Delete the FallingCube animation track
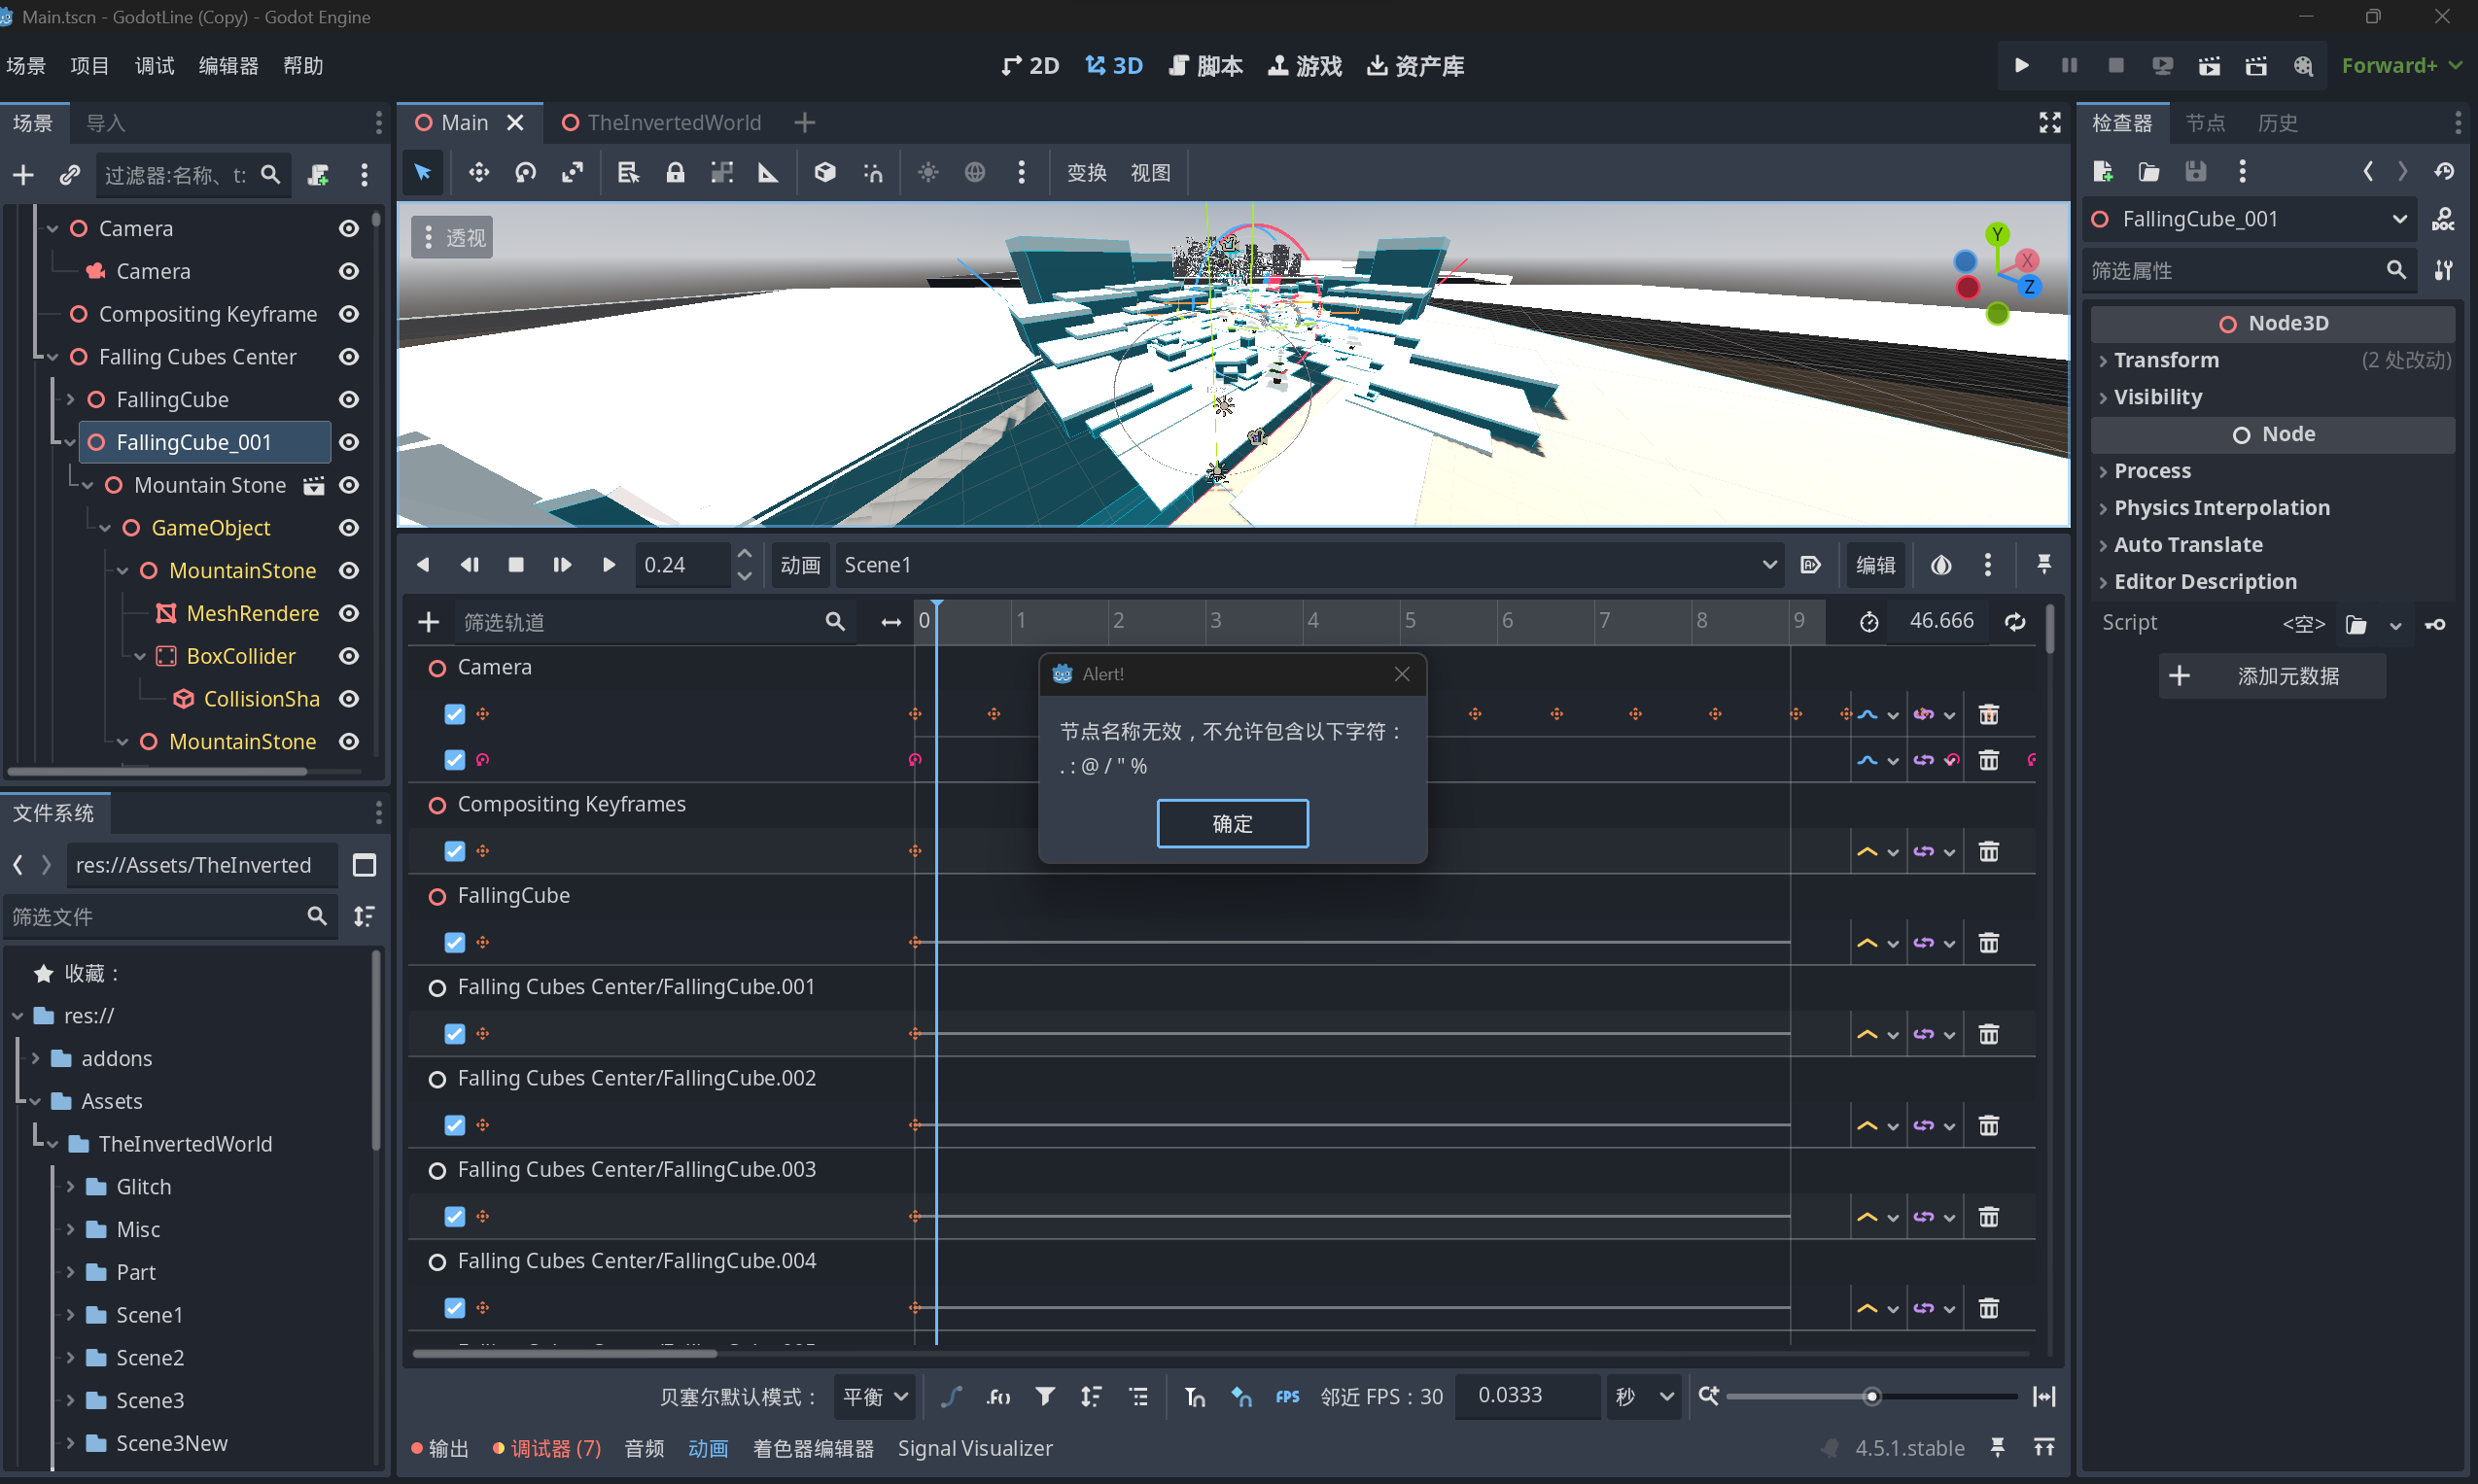This screenshot has width=2478, height=1484. point(1988,943)
